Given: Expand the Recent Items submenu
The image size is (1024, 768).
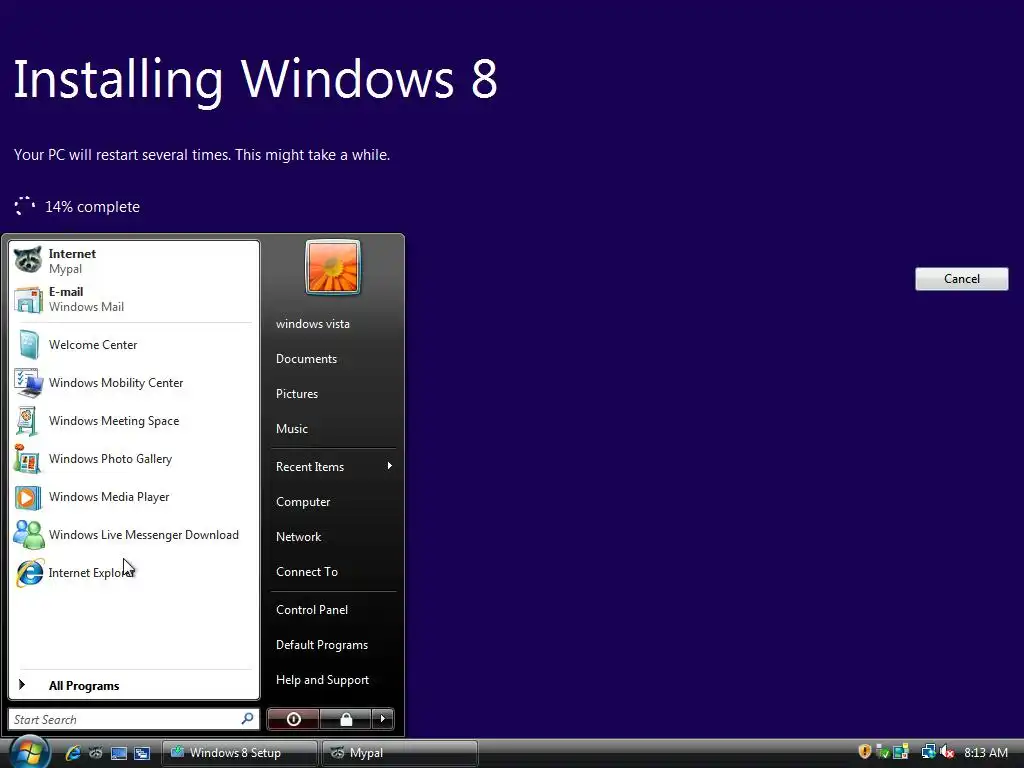Looking at the screenshot, I should [x=333, y=466].
